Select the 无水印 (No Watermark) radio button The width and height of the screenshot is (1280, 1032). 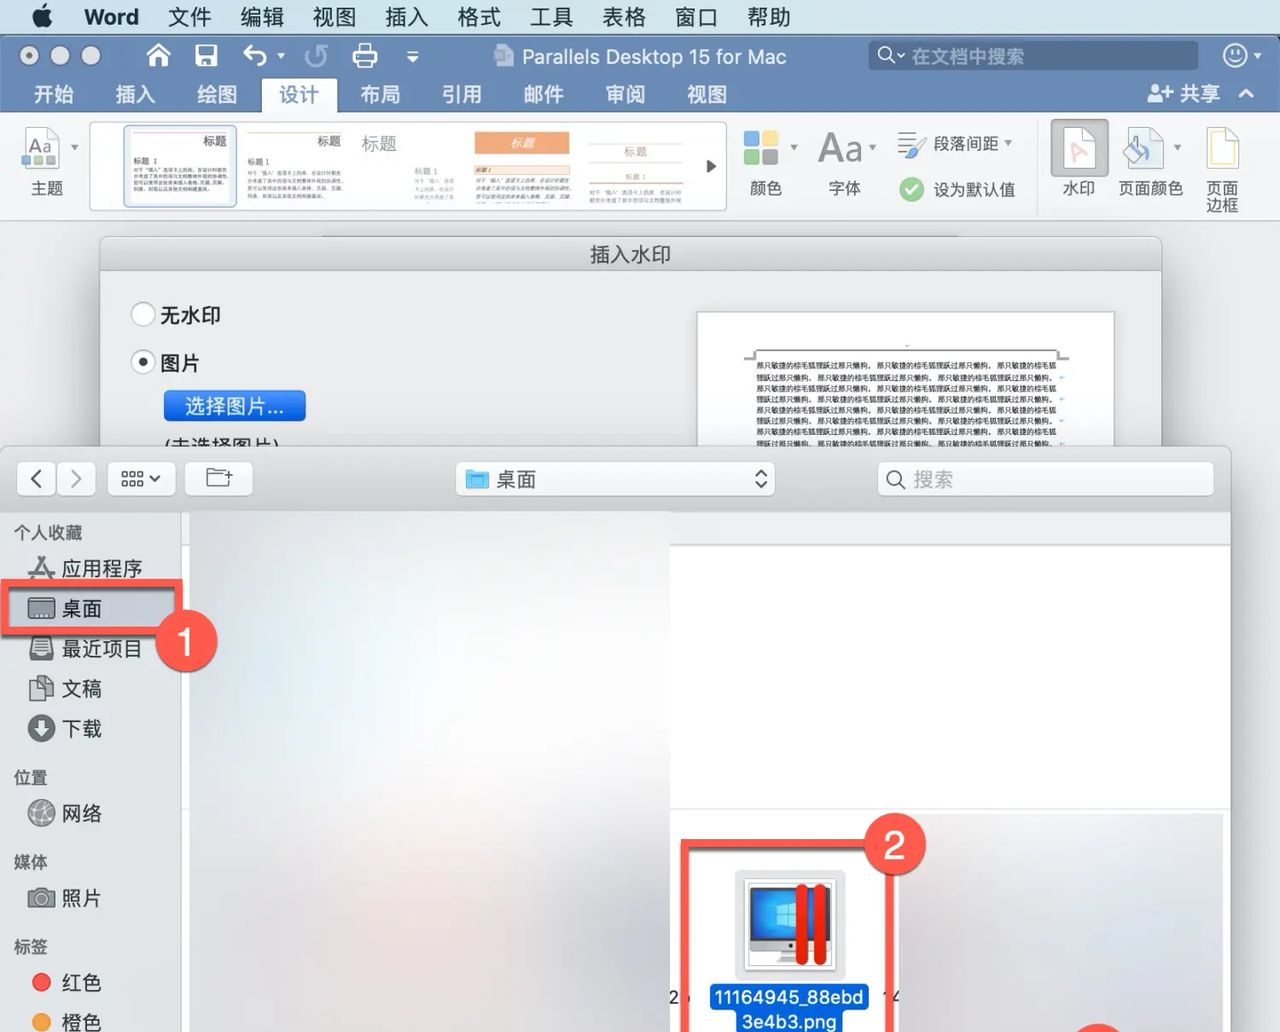point(143,314)
